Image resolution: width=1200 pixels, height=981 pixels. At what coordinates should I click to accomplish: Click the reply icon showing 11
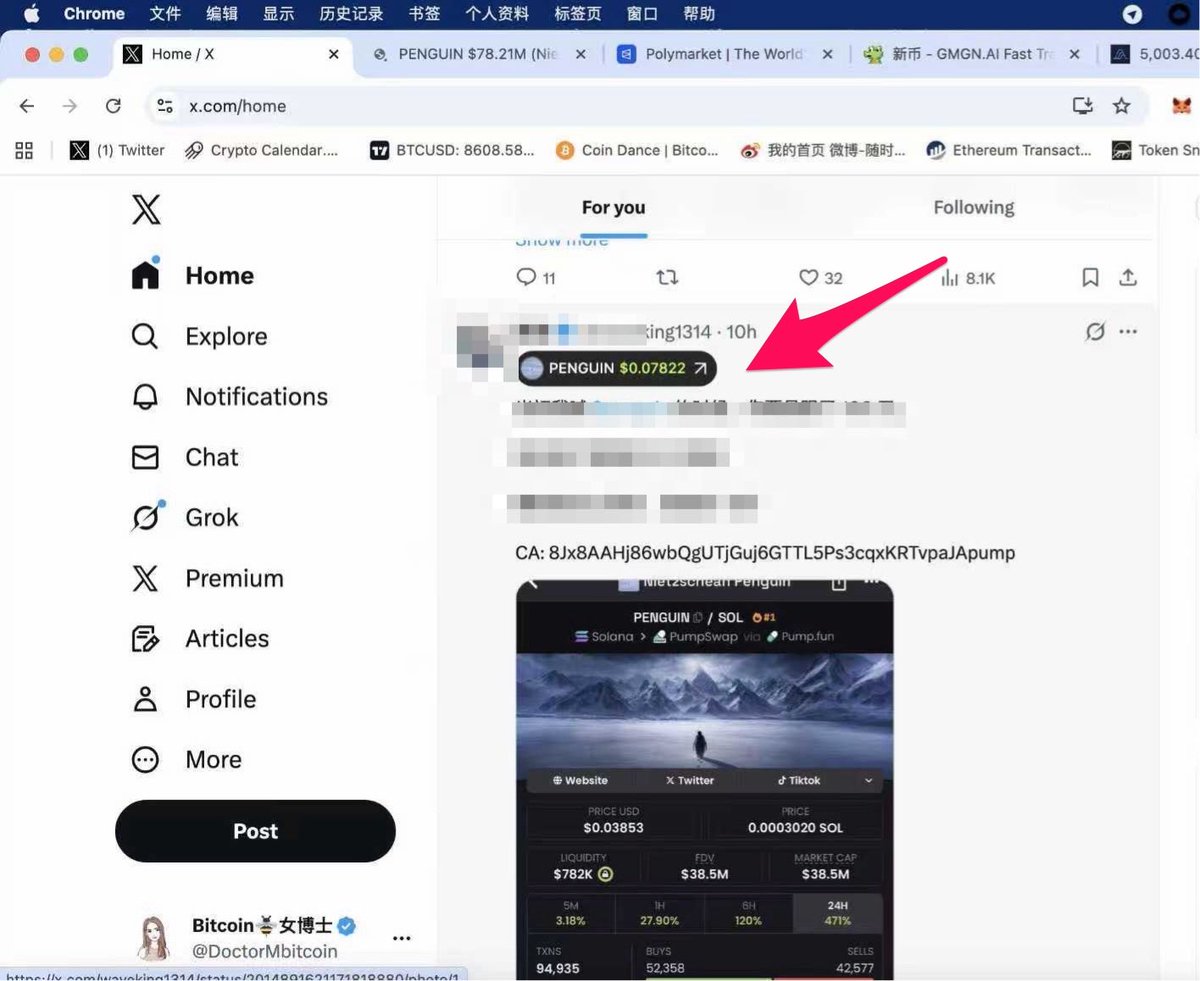(536, 278)
